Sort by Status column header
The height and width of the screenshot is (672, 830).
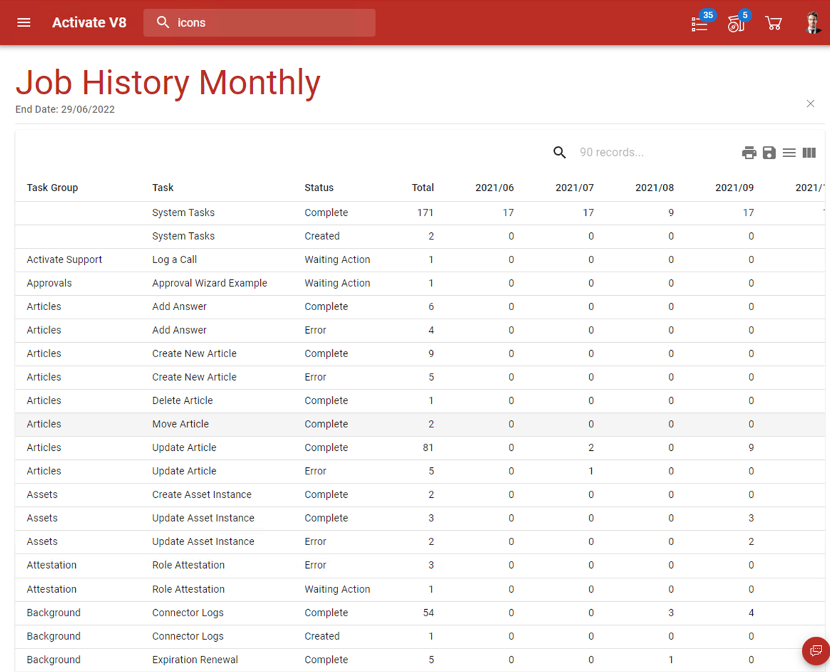[x=319, y=188]
